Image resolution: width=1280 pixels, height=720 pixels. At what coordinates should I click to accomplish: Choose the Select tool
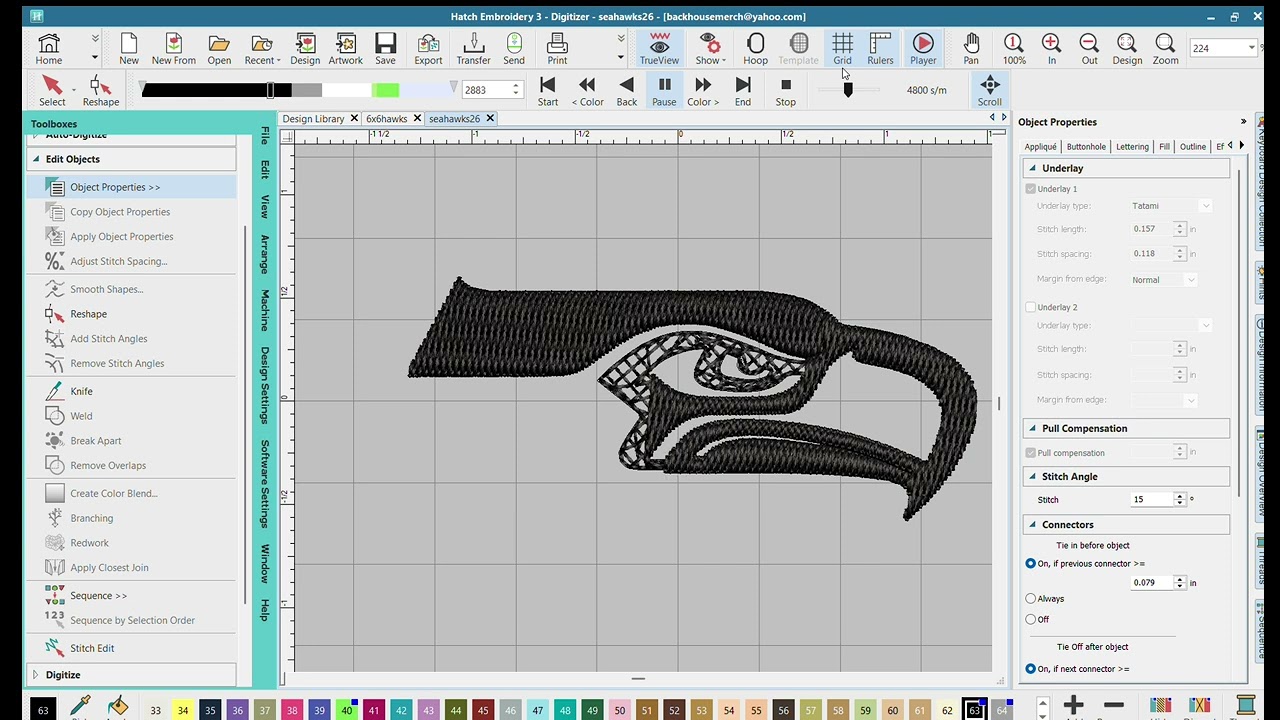click(x=52, y=90)
